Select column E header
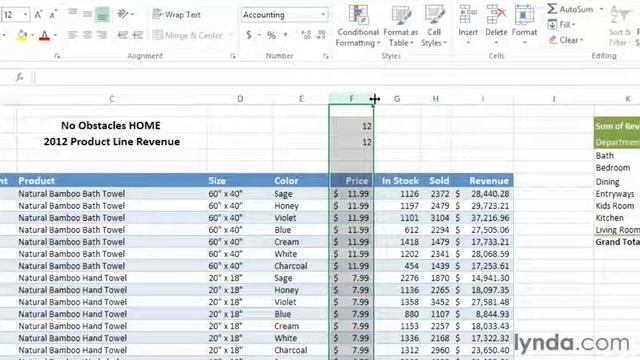This screenshot has height=360, width=640. [301, 99]
